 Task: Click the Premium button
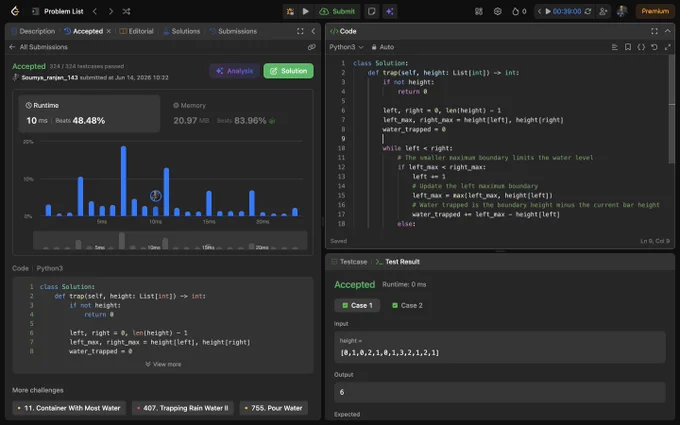point(655,11)
